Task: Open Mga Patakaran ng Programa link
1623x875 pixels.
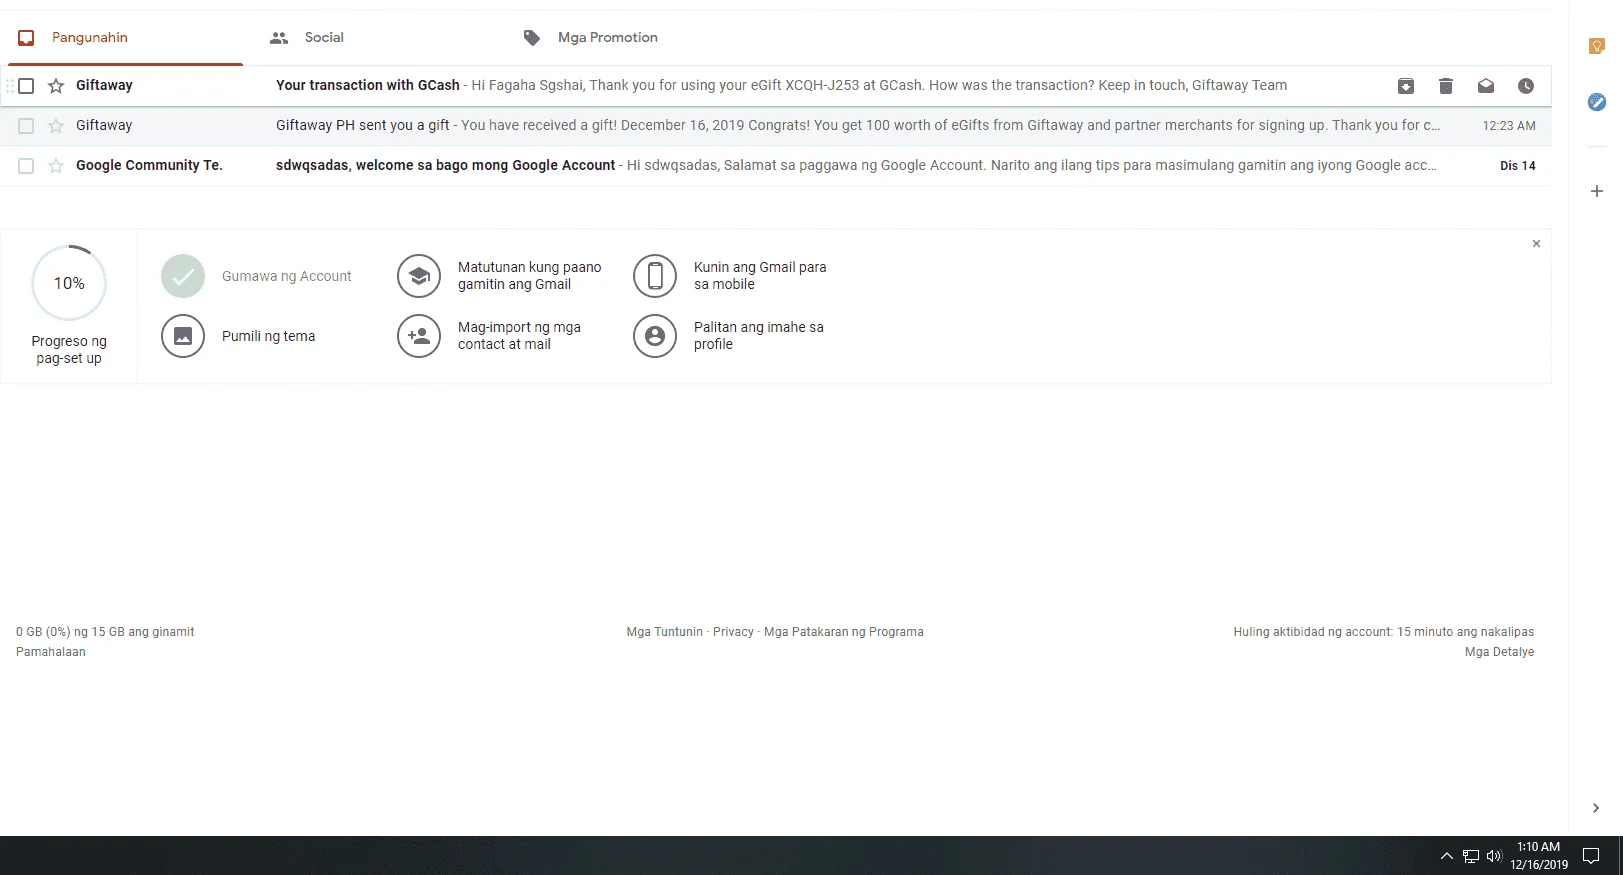Action: click(844, 632)
